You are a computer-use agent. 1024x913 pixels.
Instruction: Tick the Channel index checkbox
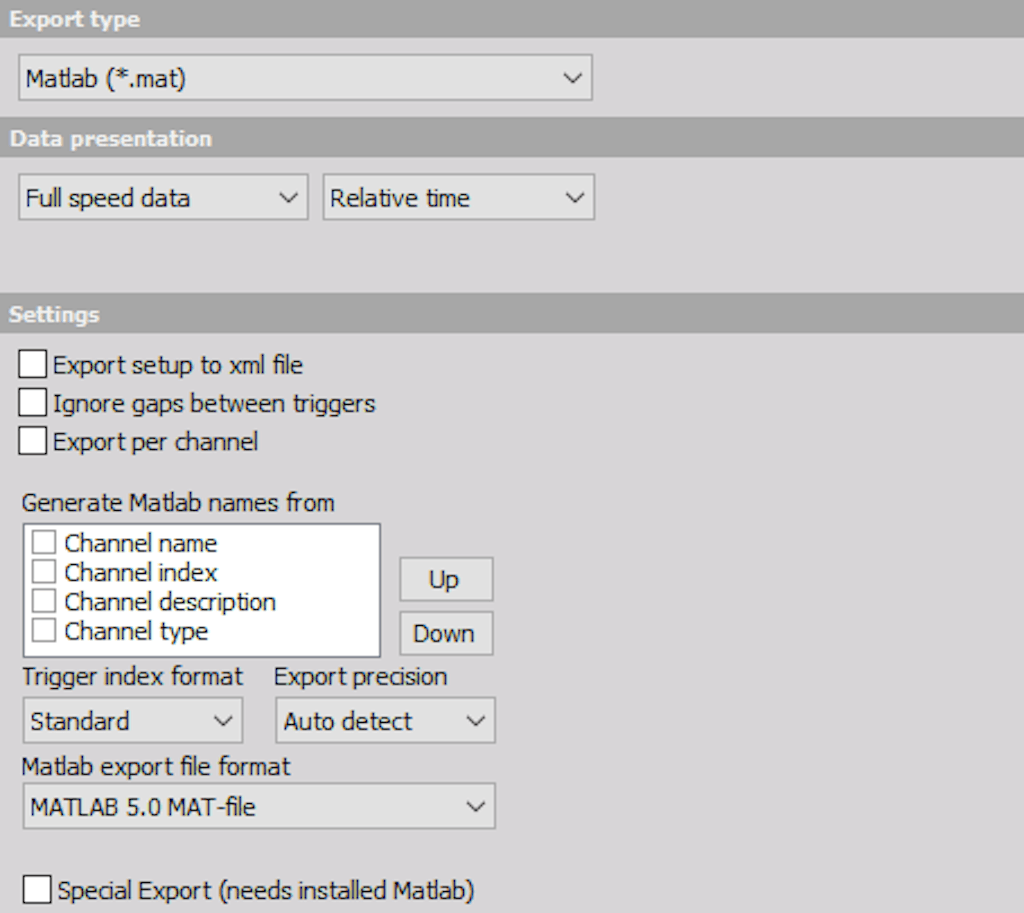pos(44,571)
